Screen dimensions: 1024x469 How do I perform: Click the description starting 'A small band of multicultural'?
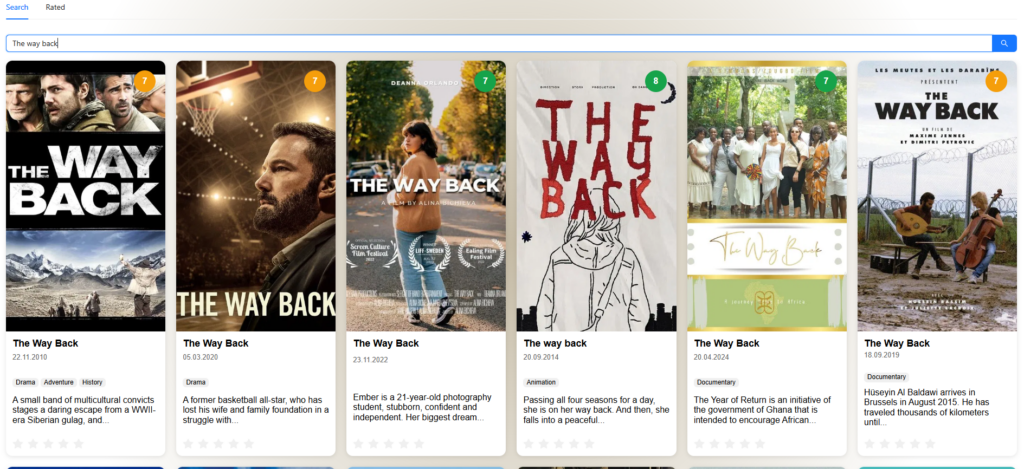(84, 410)
